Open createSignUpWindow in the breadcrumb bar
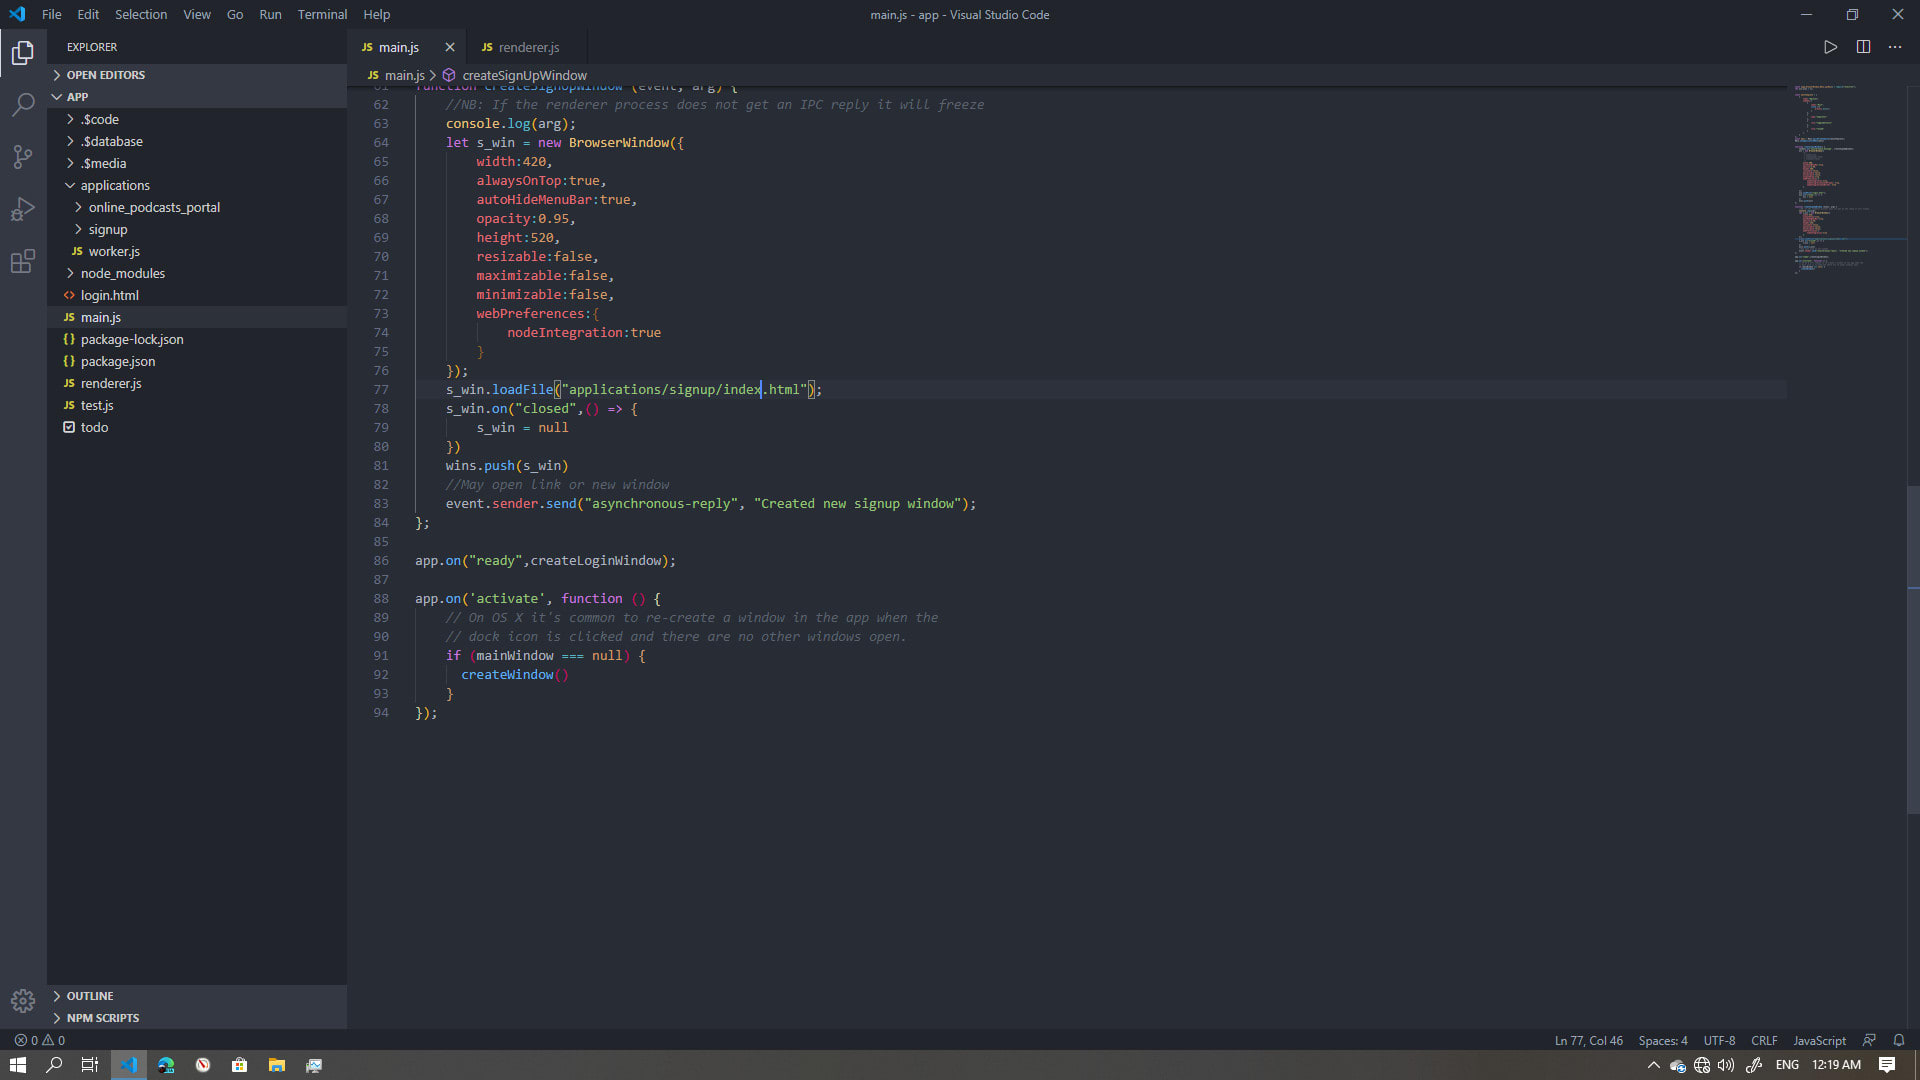This screenshot has width=1920, height=1080. (525, 75)
